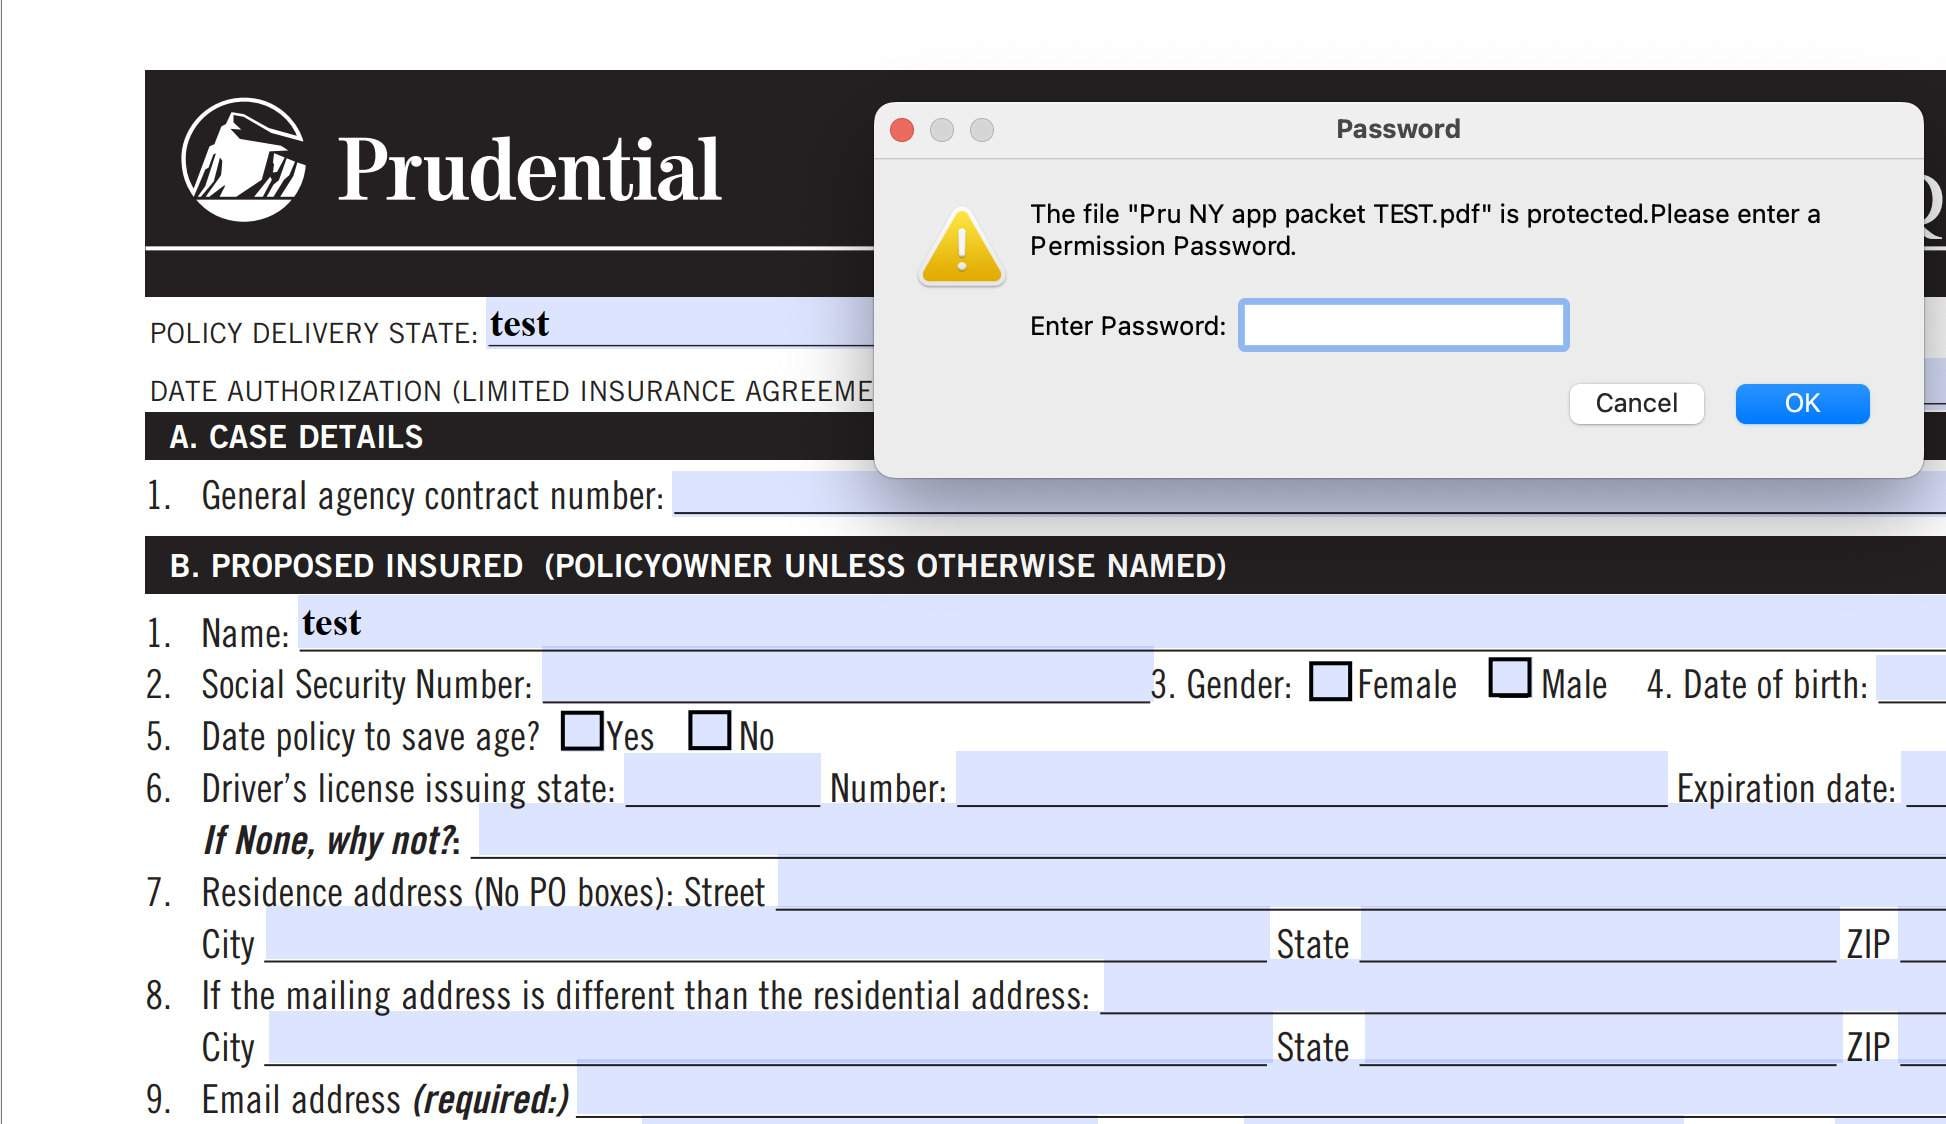Tick Yes for date policy to save age

pos(582,730)
